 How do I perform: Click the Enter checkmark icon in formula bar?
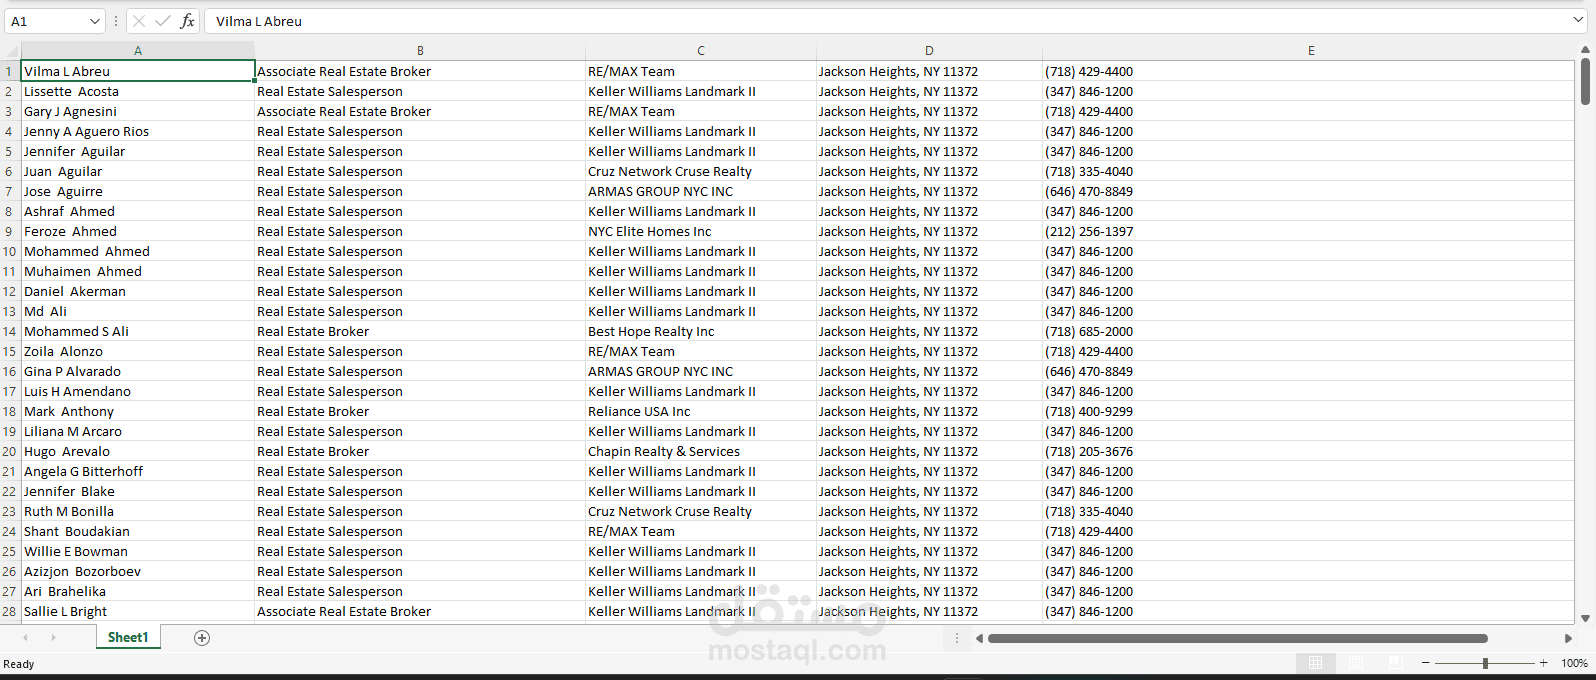(x=163, y=21)
